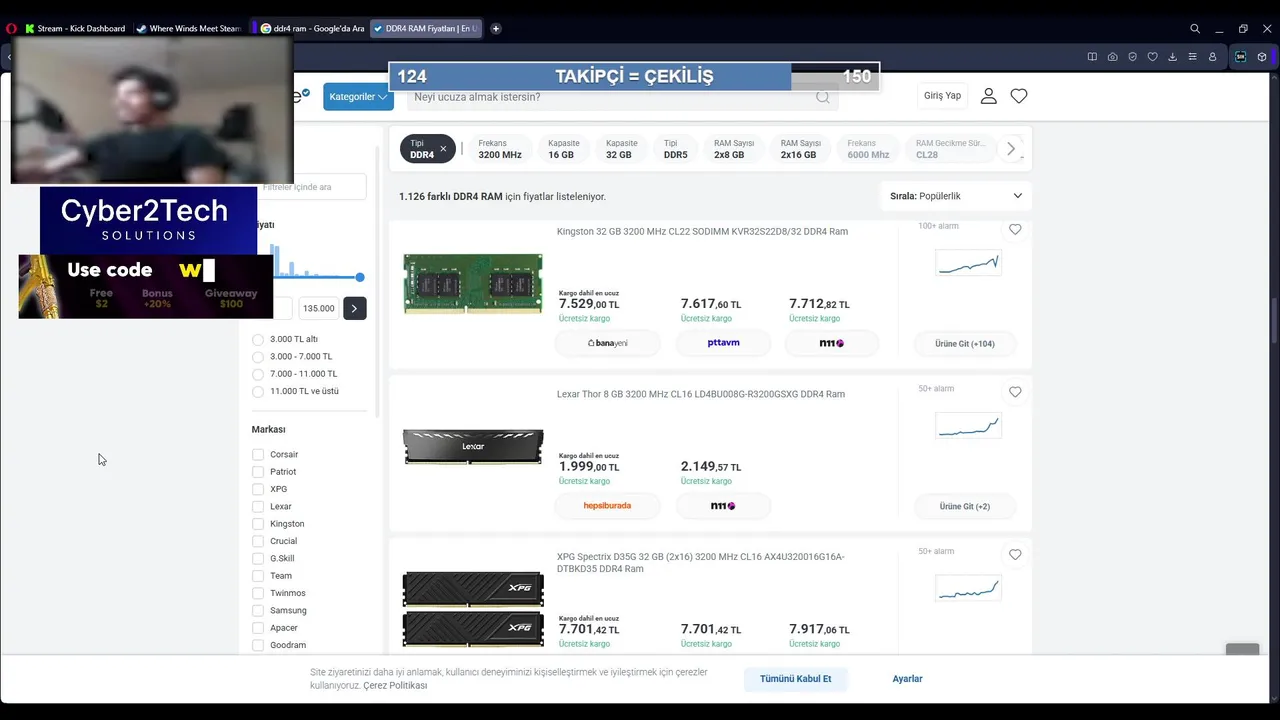Open the downloads icon
The image size is (1280, 720).
[1172, 57]
